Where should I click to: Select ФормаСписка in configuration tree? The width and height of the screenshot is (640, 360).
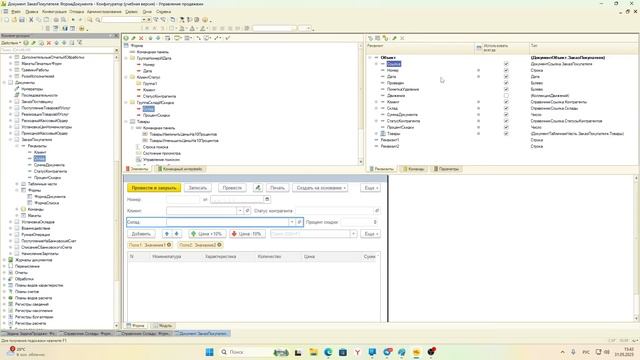click(47, 203)
